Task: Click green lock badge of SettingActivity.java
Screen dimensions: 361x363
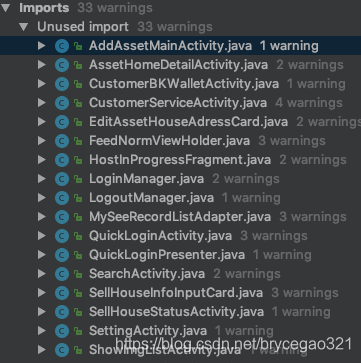Action: pyautogui.click(x=78, y=331)
